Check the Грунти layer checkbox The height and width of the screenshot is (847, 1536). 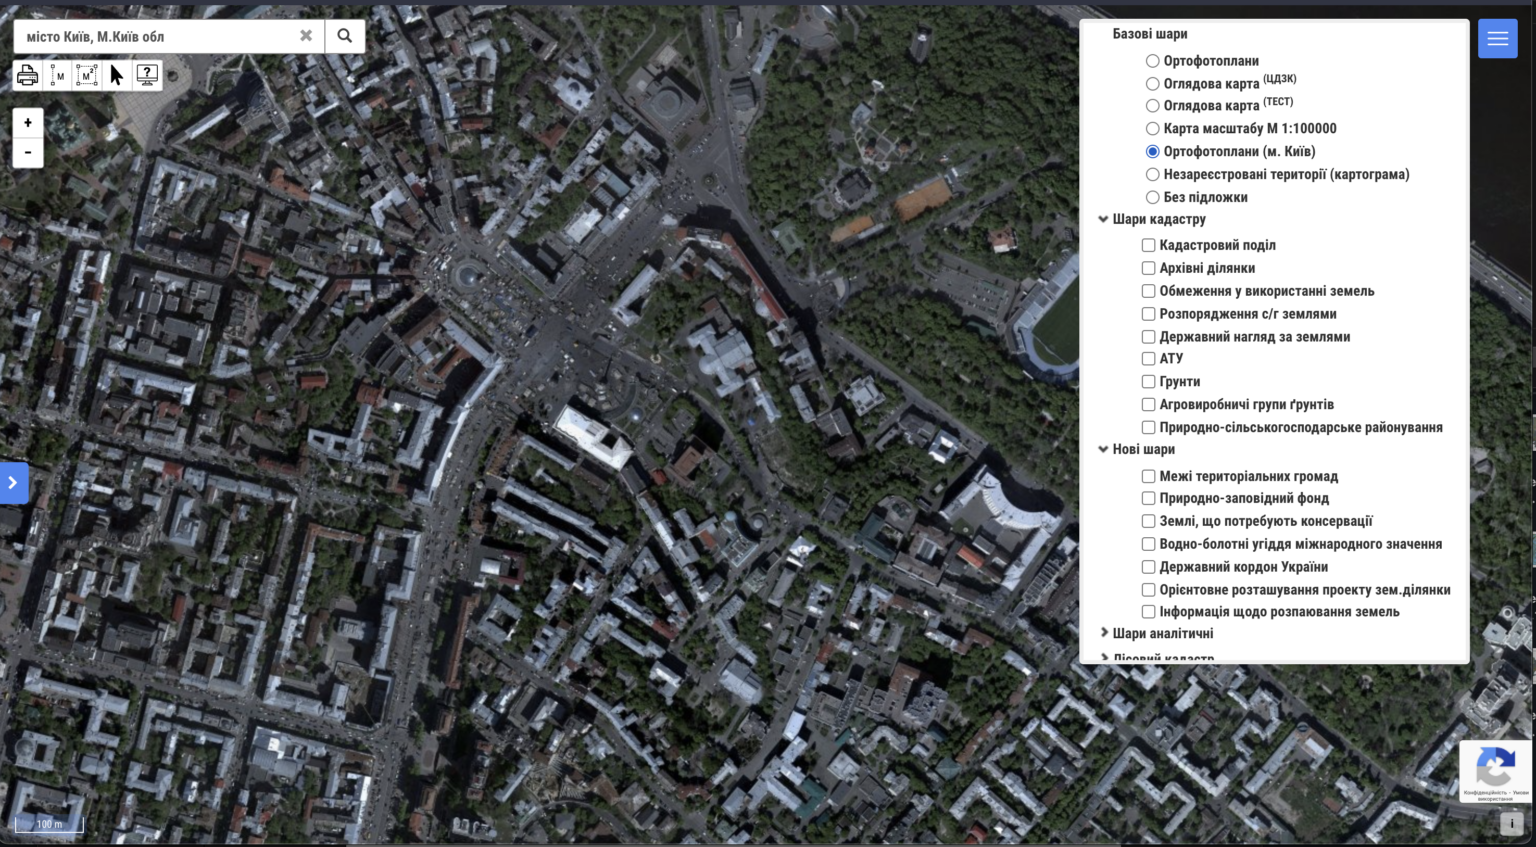pos(1148,381)
